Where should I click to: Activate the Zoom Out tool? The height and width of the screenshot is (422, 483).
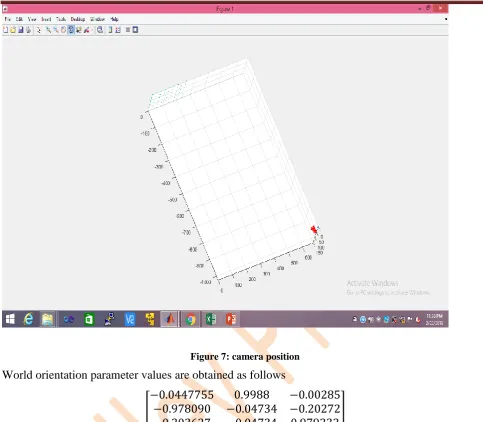point(56,30)
